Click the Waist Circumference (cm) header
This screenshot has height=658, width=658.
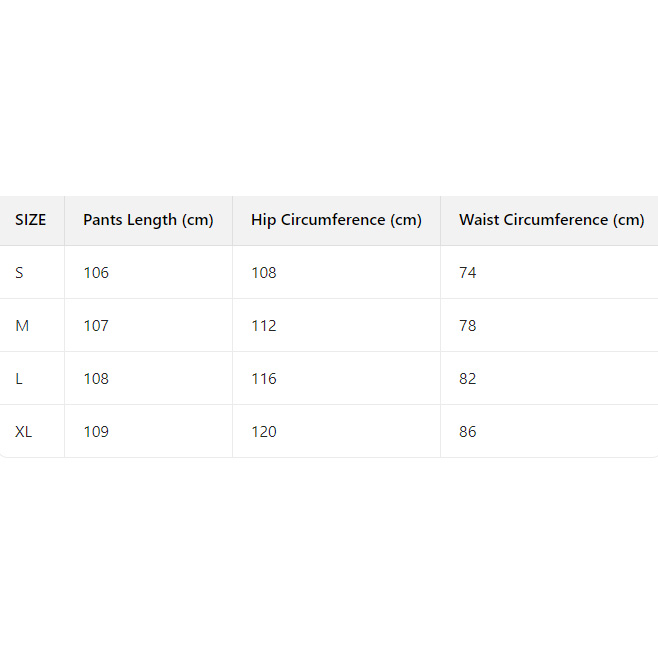point(551,220)
